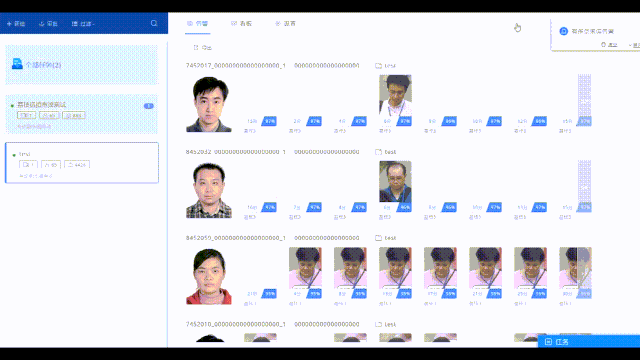
Task: Open the man's ID photo for record 7452017
Action: point(209,104)
